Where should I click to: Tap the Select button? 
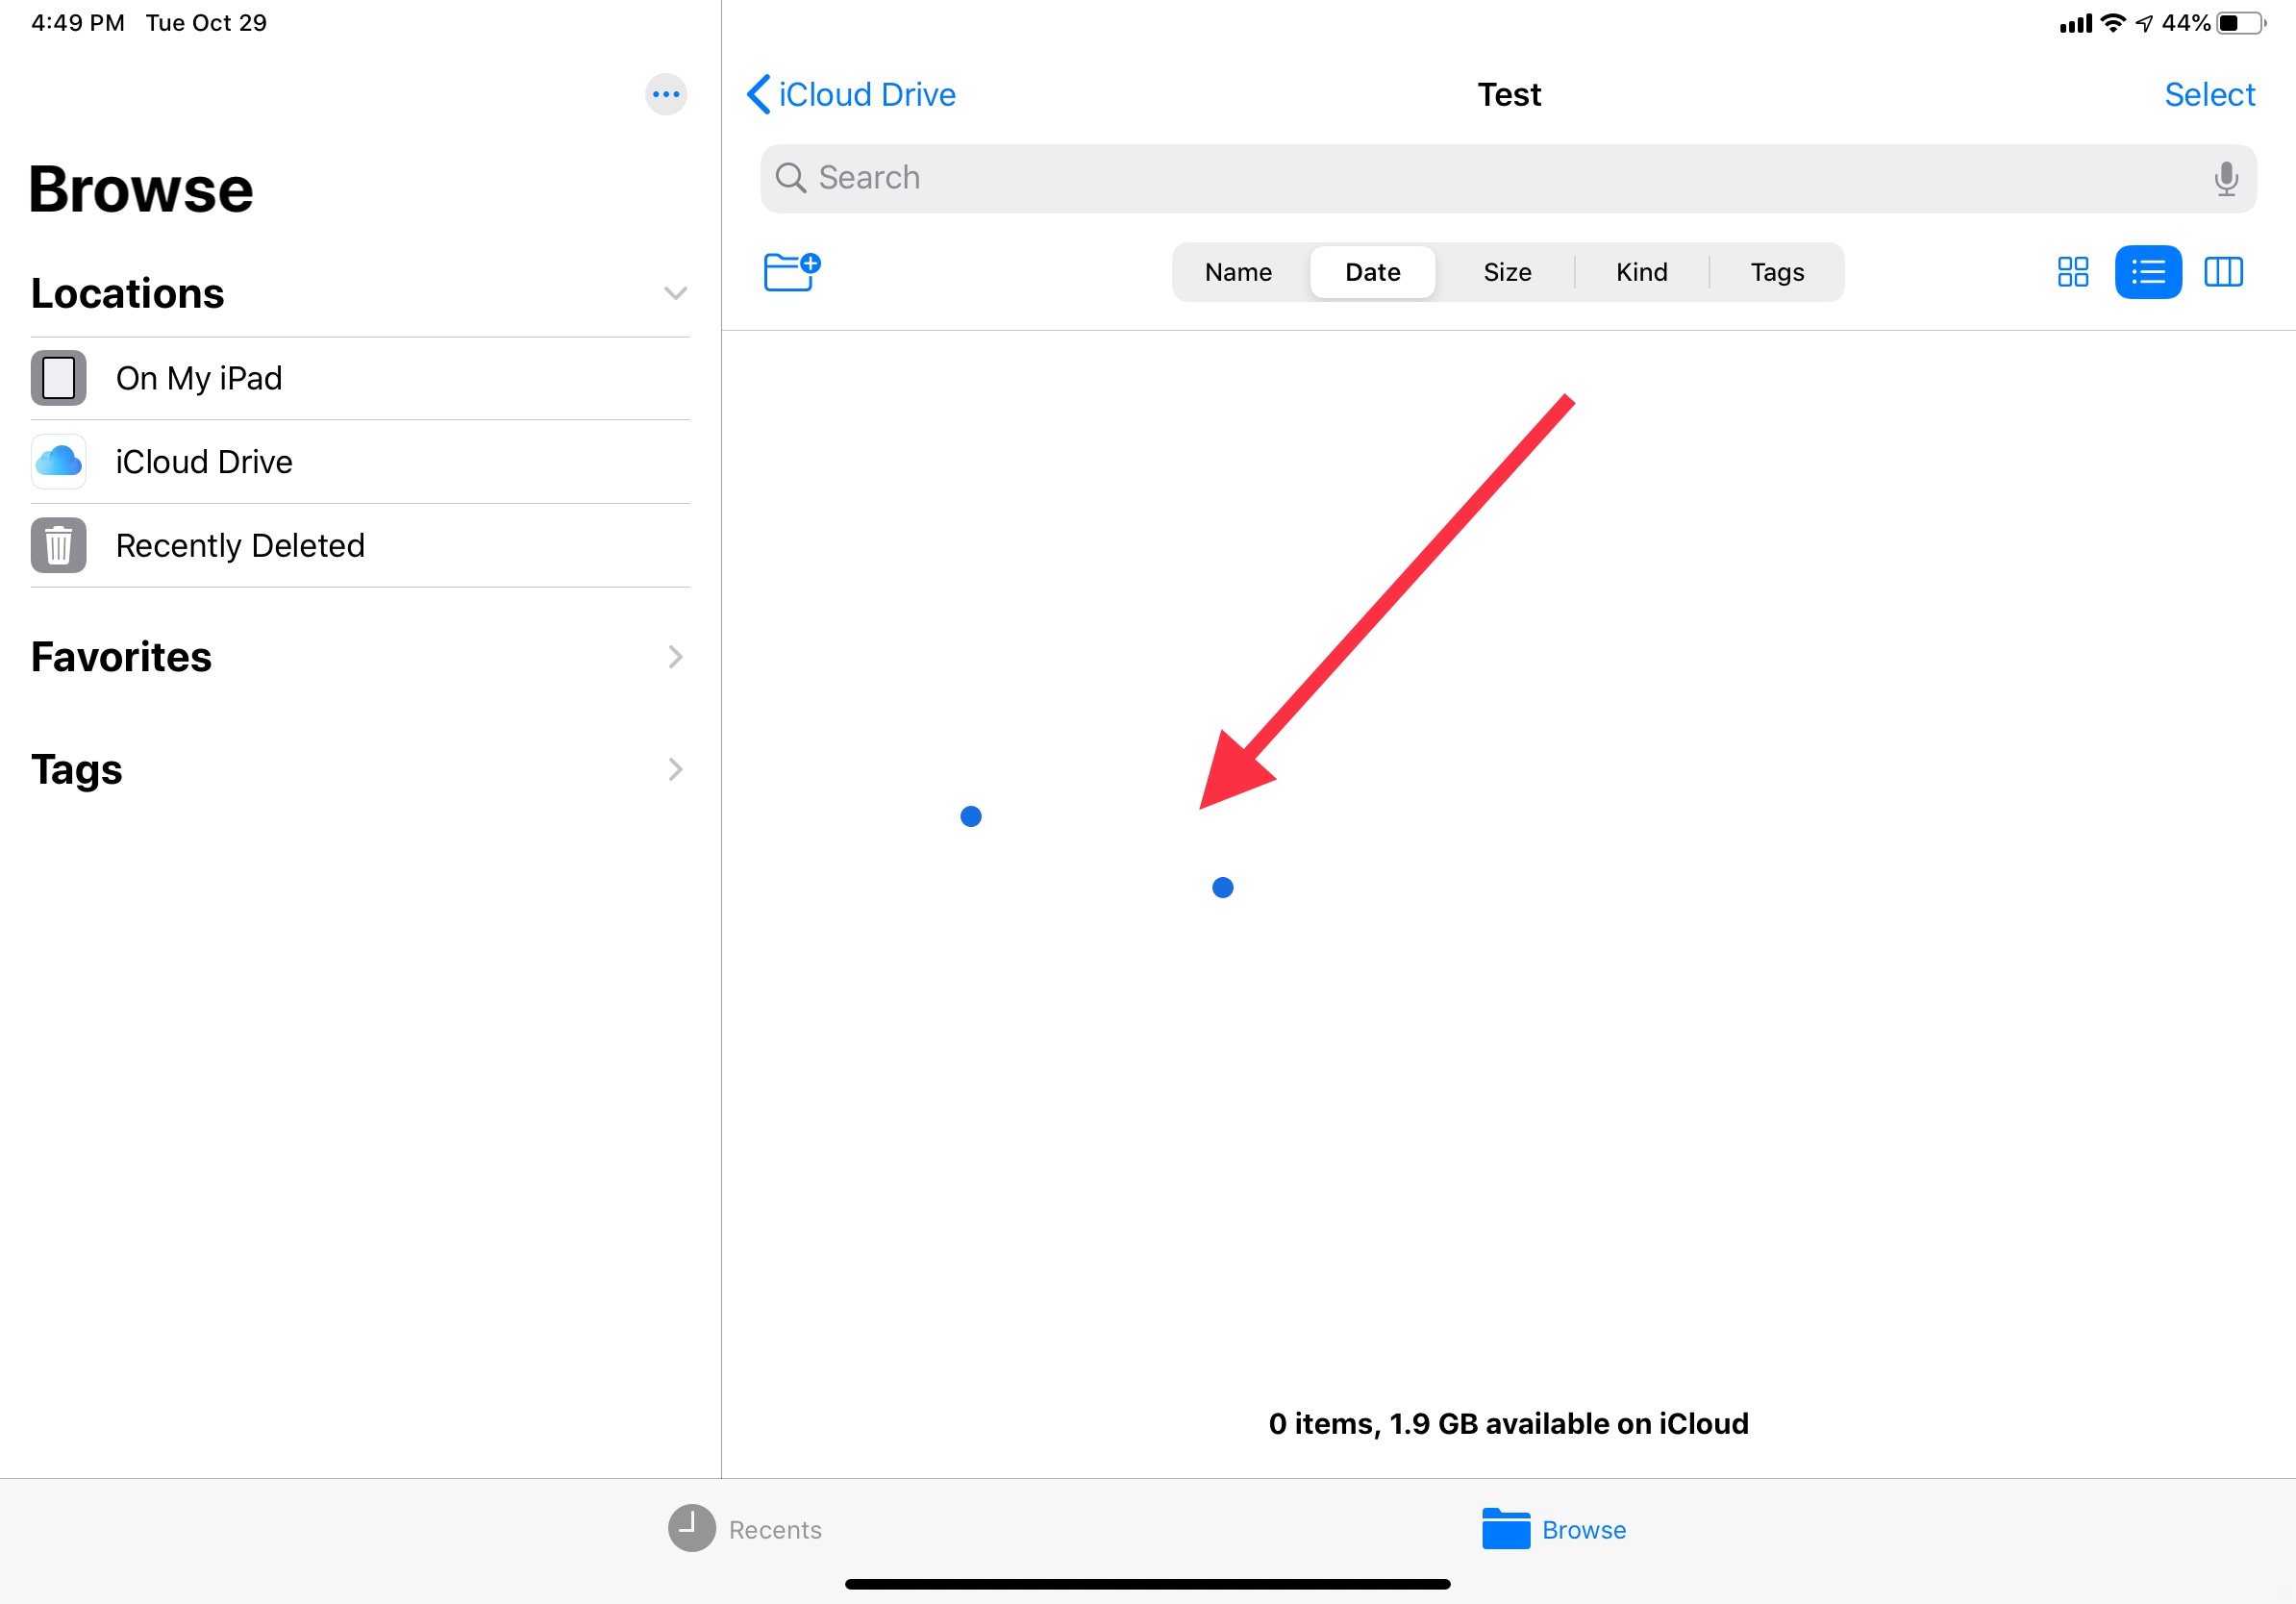2209,95
